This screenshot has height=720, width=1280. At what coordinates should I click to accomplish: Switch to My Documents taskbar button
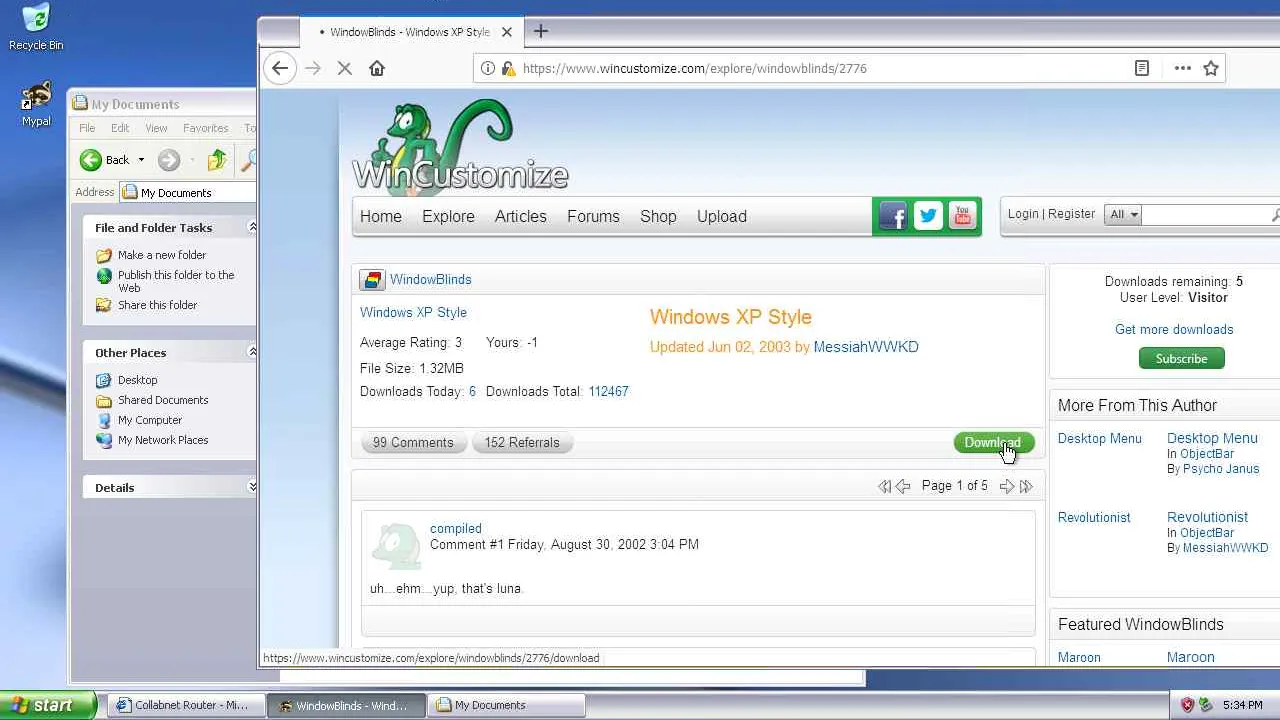coord(506,705)
